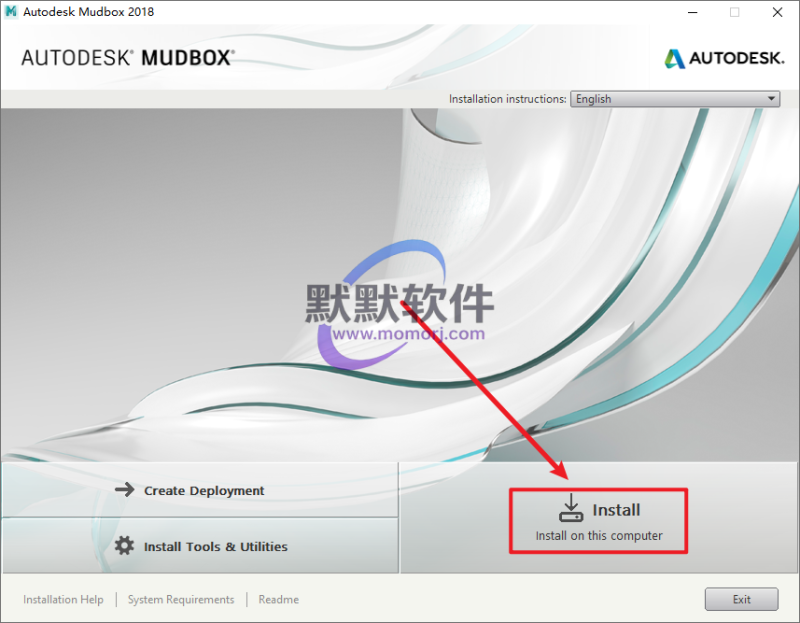Open the Readme link
Image resolution: width=800 pixels, height=623 pixels.
pos(278,600)
